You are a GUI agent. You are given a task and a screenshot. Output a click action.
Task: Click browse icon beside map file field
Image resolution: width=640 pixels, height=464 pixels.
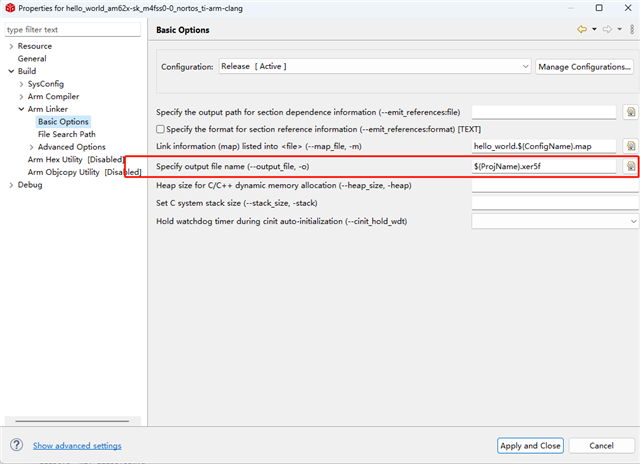631,147
